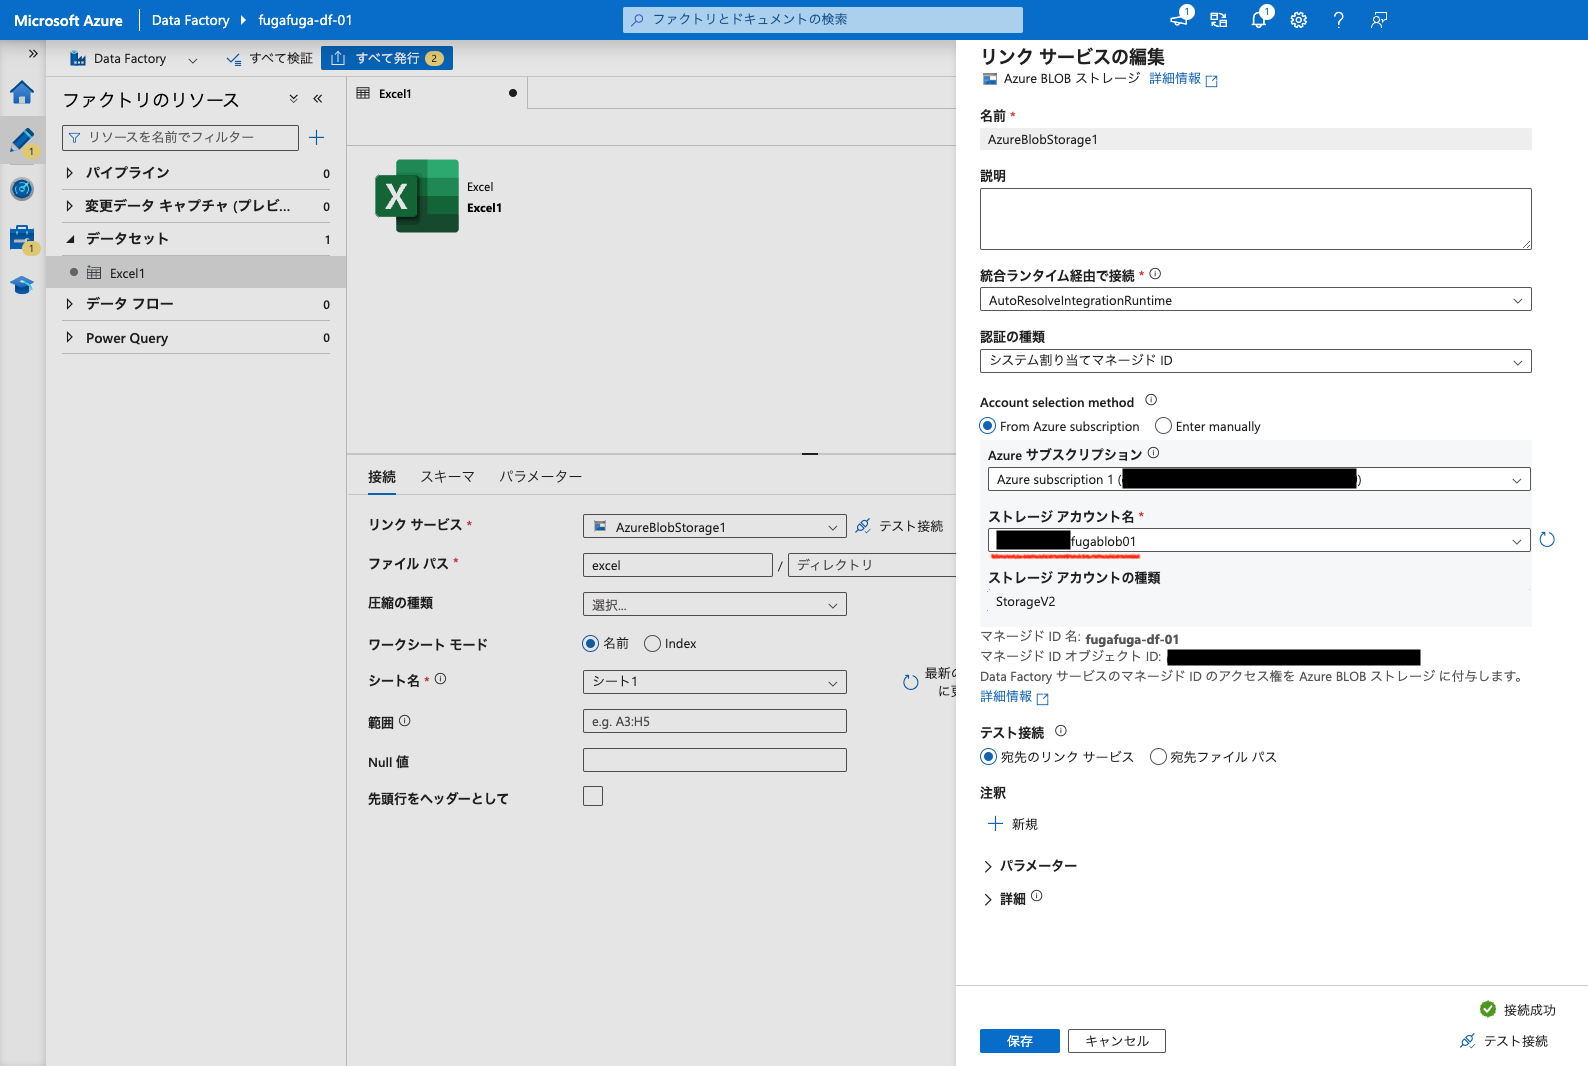
Task: Open シート名 dropdown showing シート1
Action: (x=715, y=682)
